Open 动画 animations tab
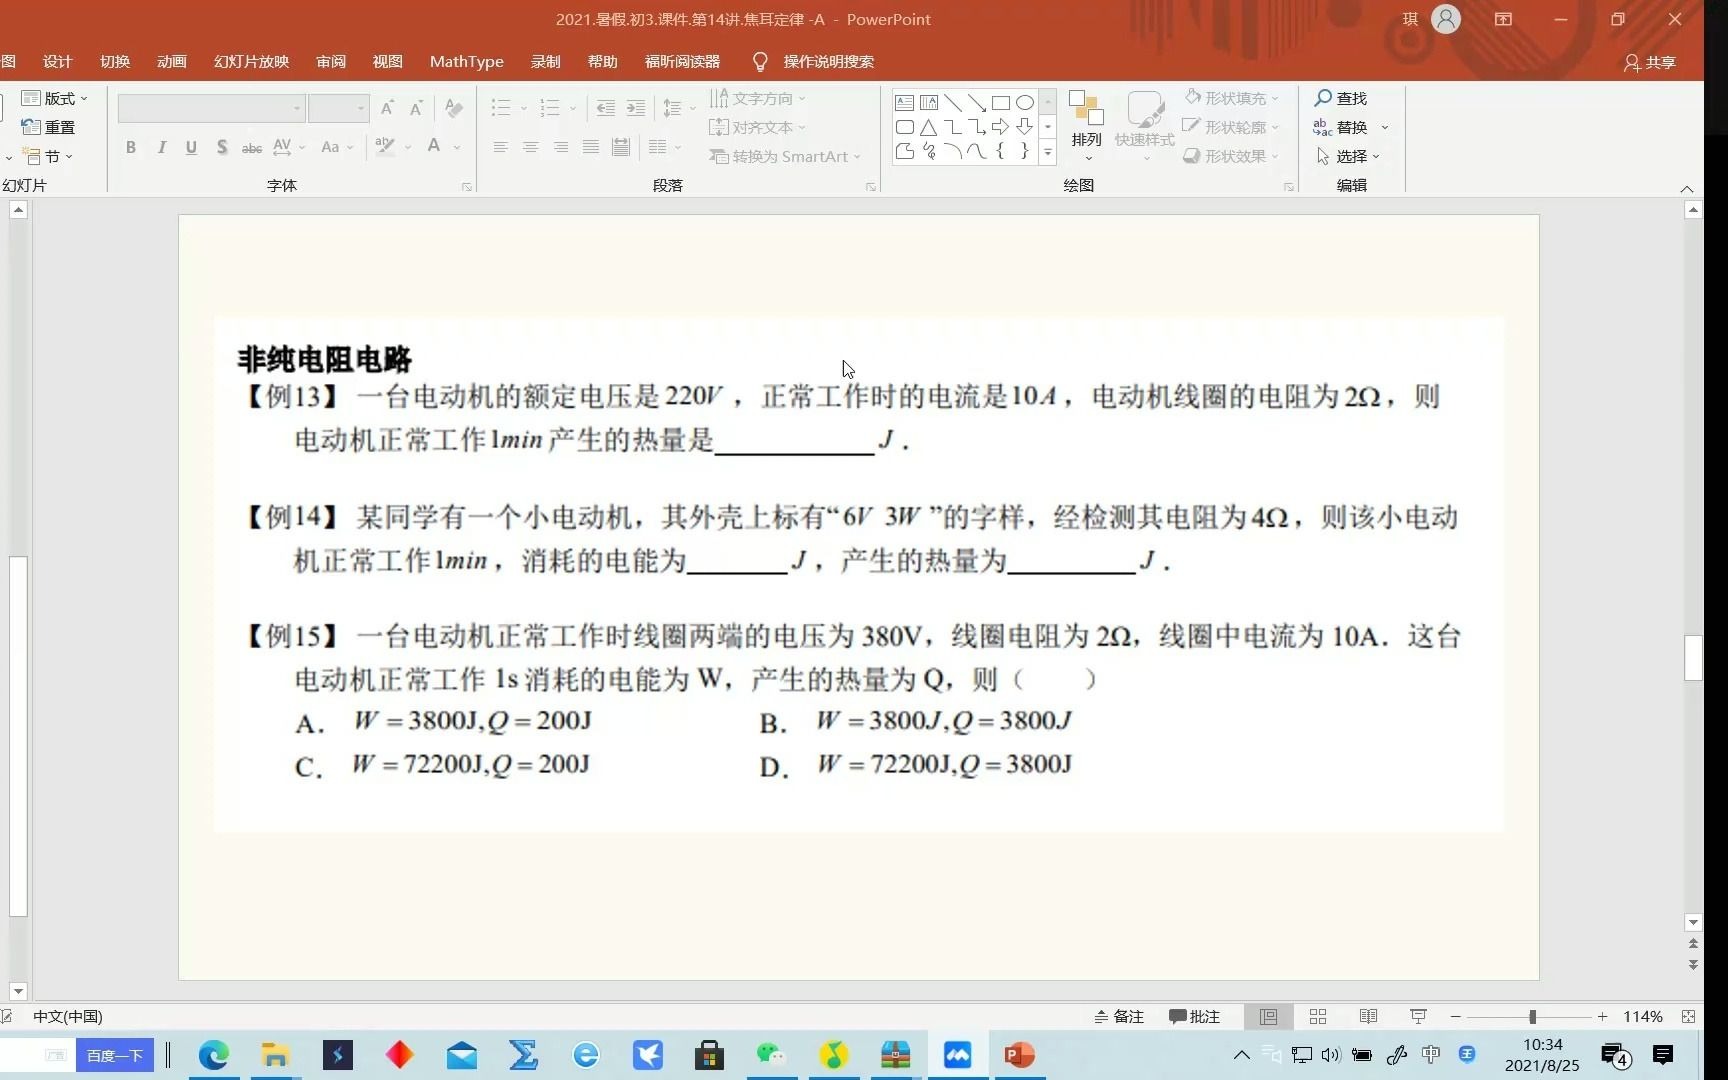This screenshot has width=1728, height=1080. pos(172,62)
